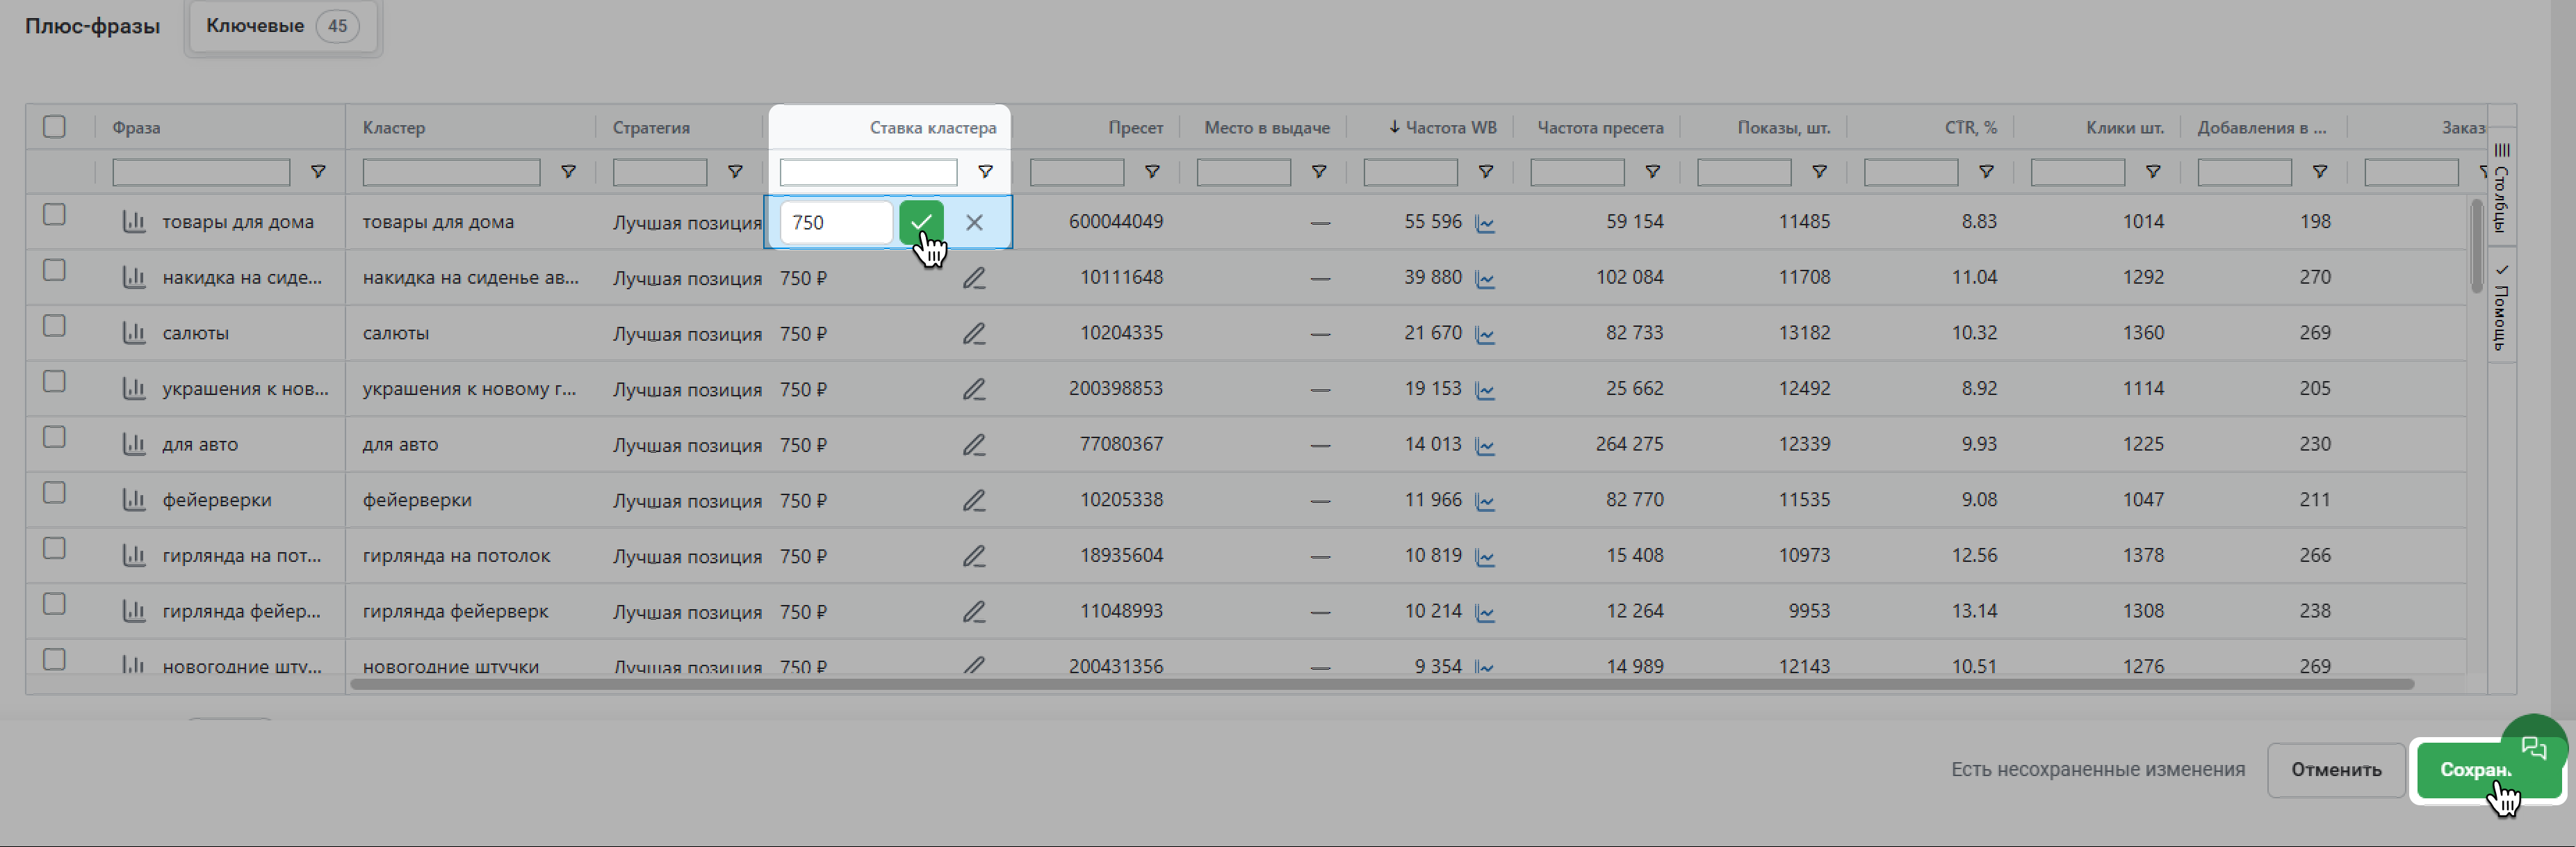Viewport: 2576px width, 847px height.
Task: Click pencil edit icon in салюты row
Action: [974, 333]
